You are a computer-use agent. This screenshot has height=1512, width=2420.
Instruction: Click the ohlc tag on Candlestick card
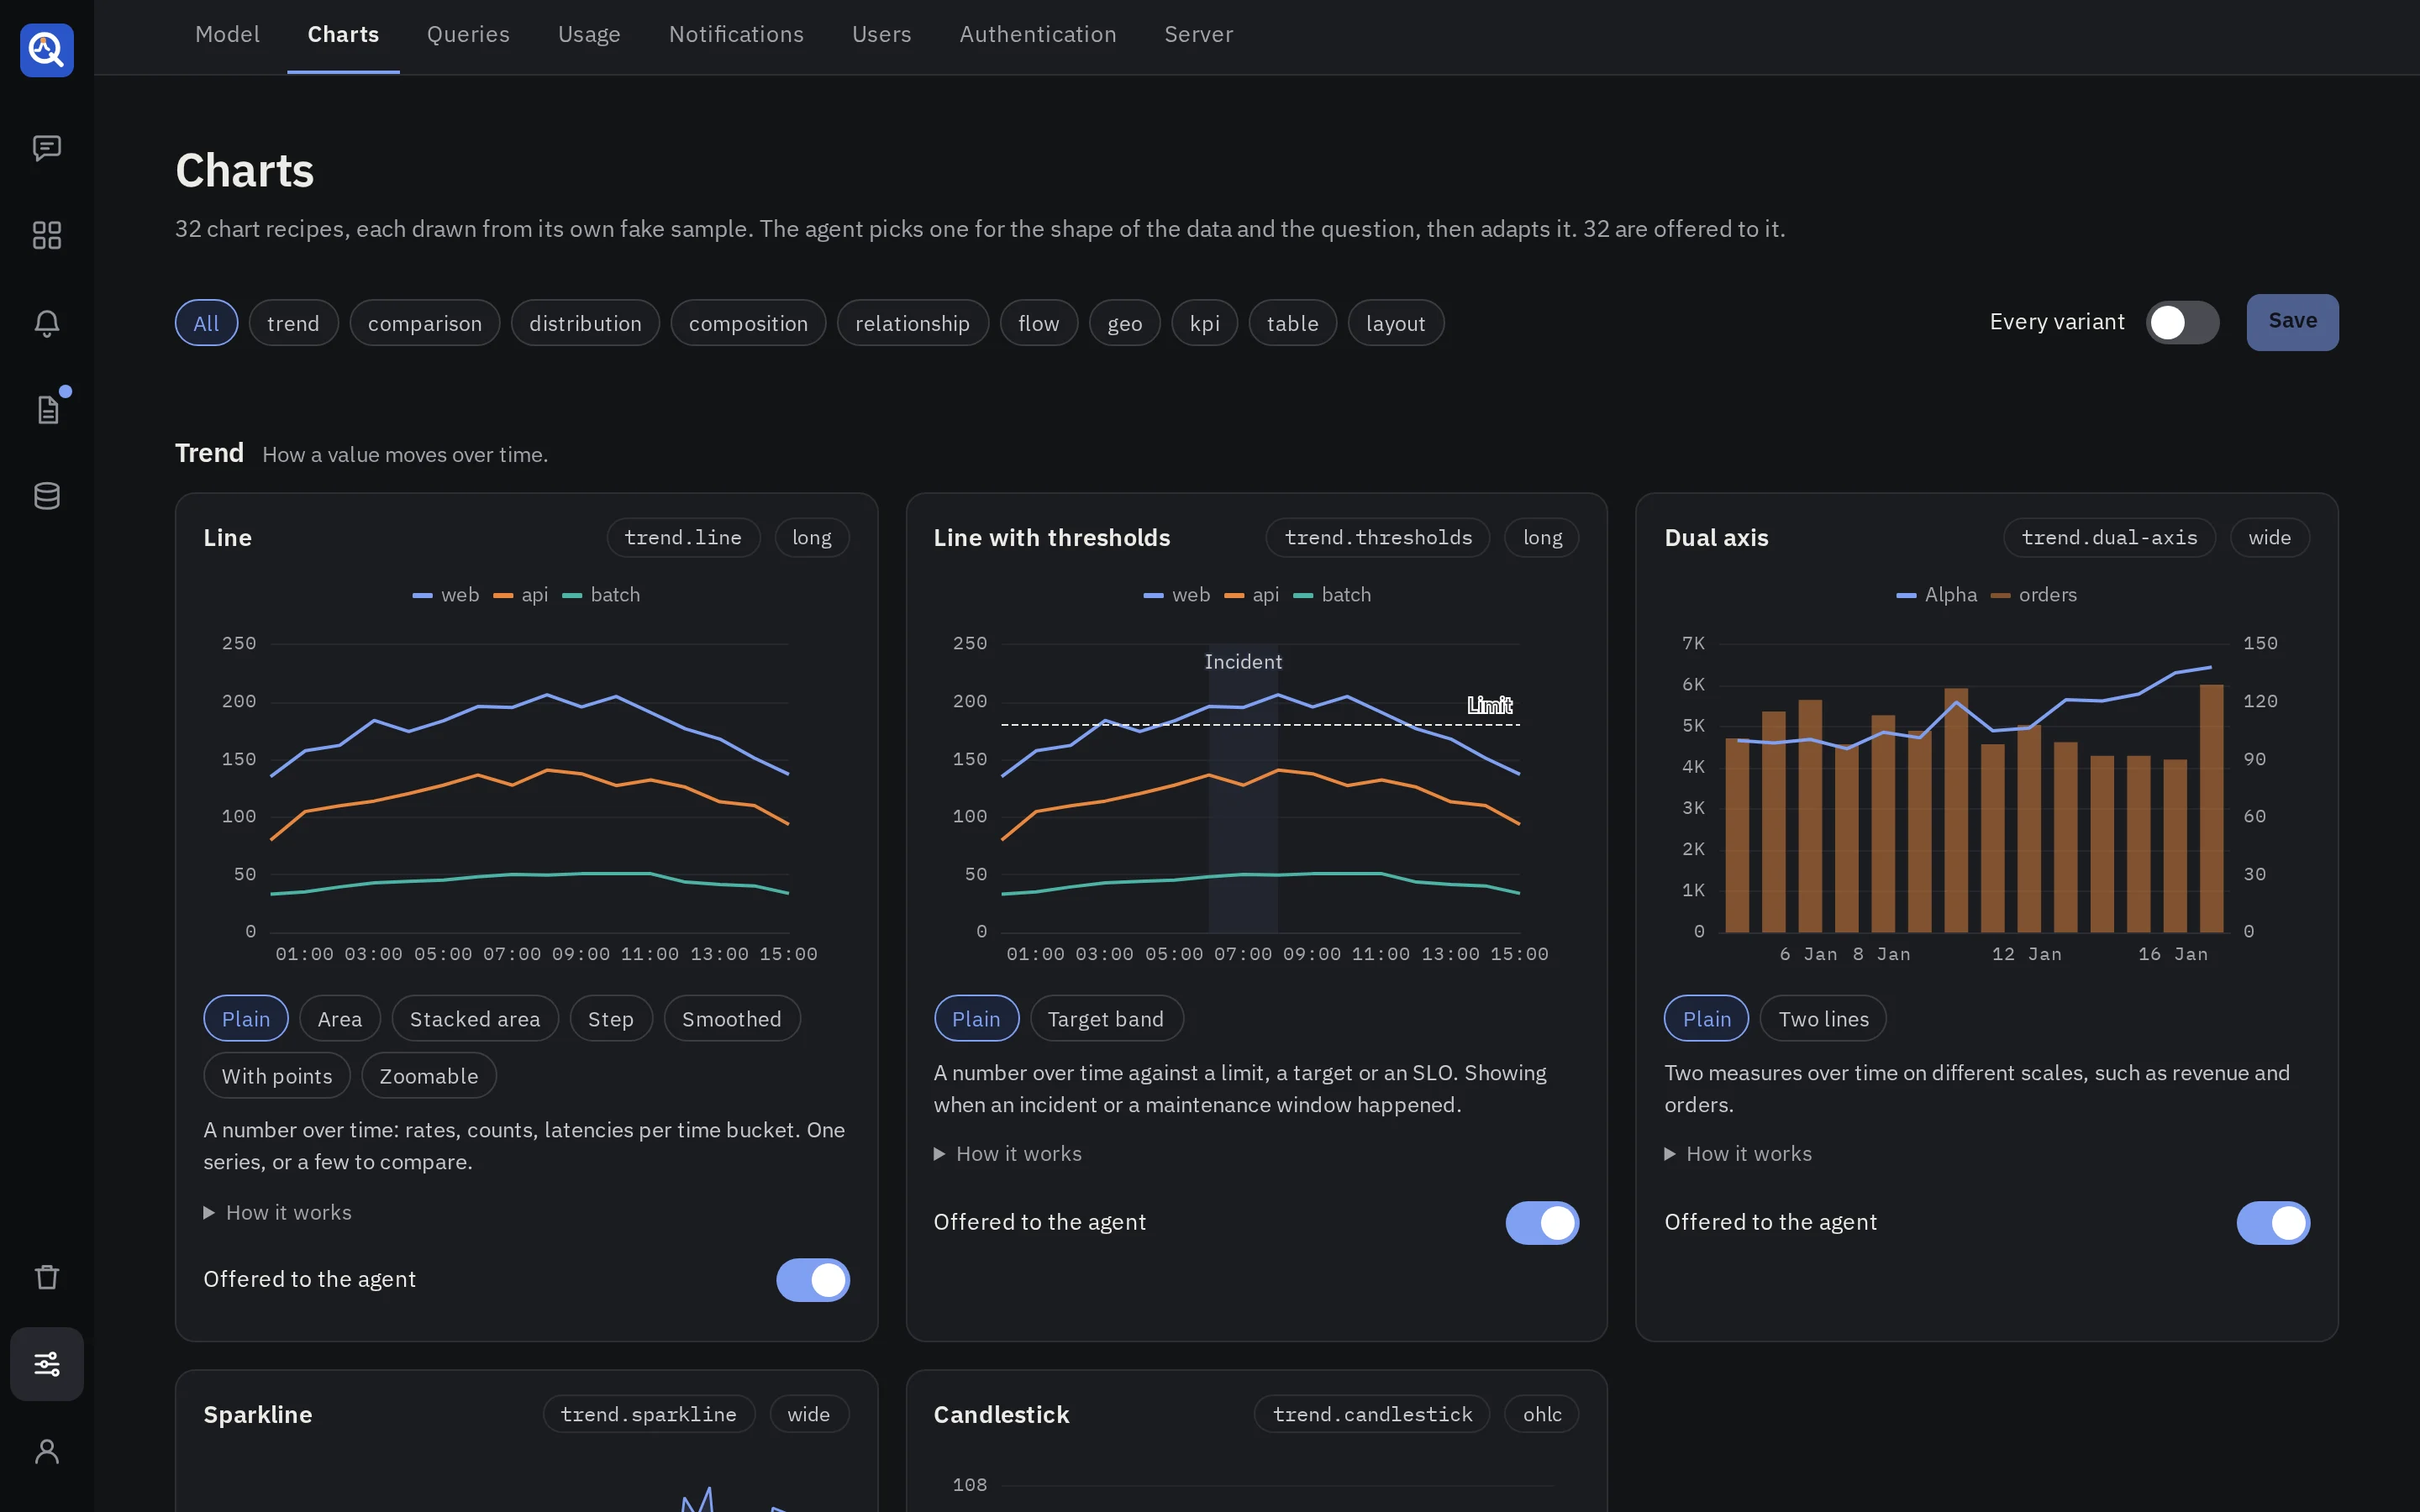click(1542, 1414)
